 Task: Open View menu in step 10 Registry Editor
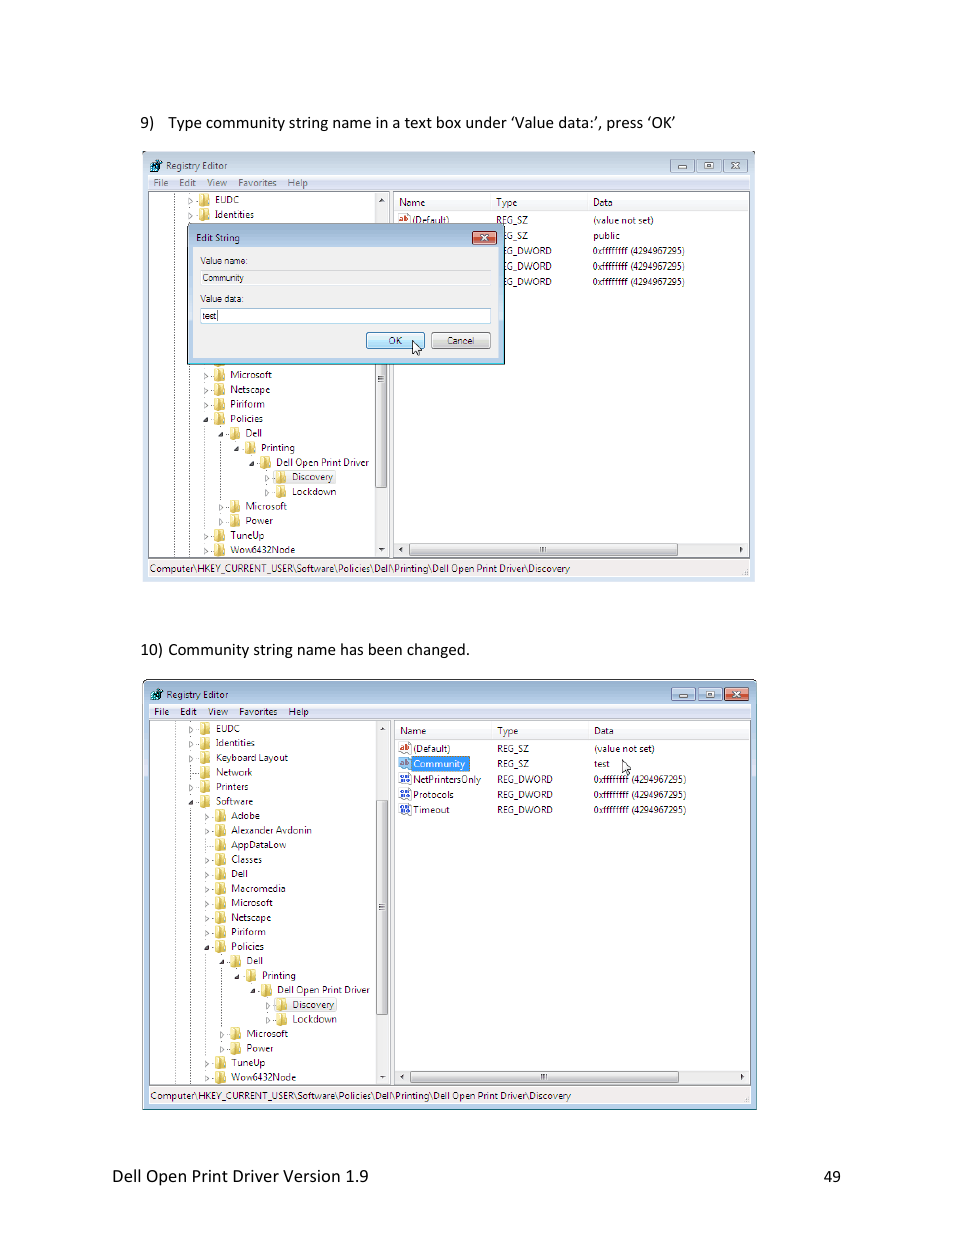pyautogui.click(x=218, y=712)
